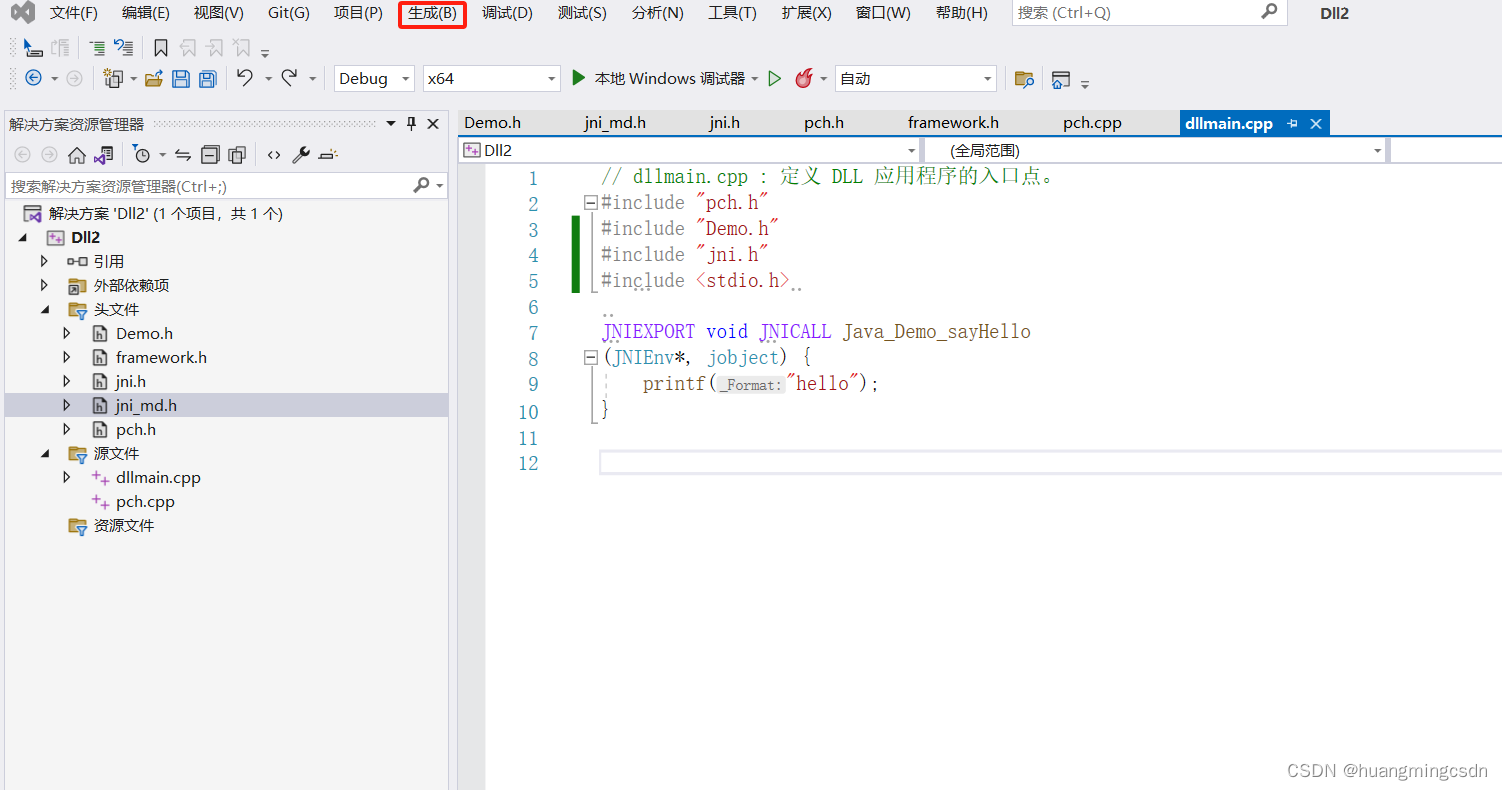The image size is (1502, 790).
Task: Open the 工具(T) tools menu
Action: 732,13
